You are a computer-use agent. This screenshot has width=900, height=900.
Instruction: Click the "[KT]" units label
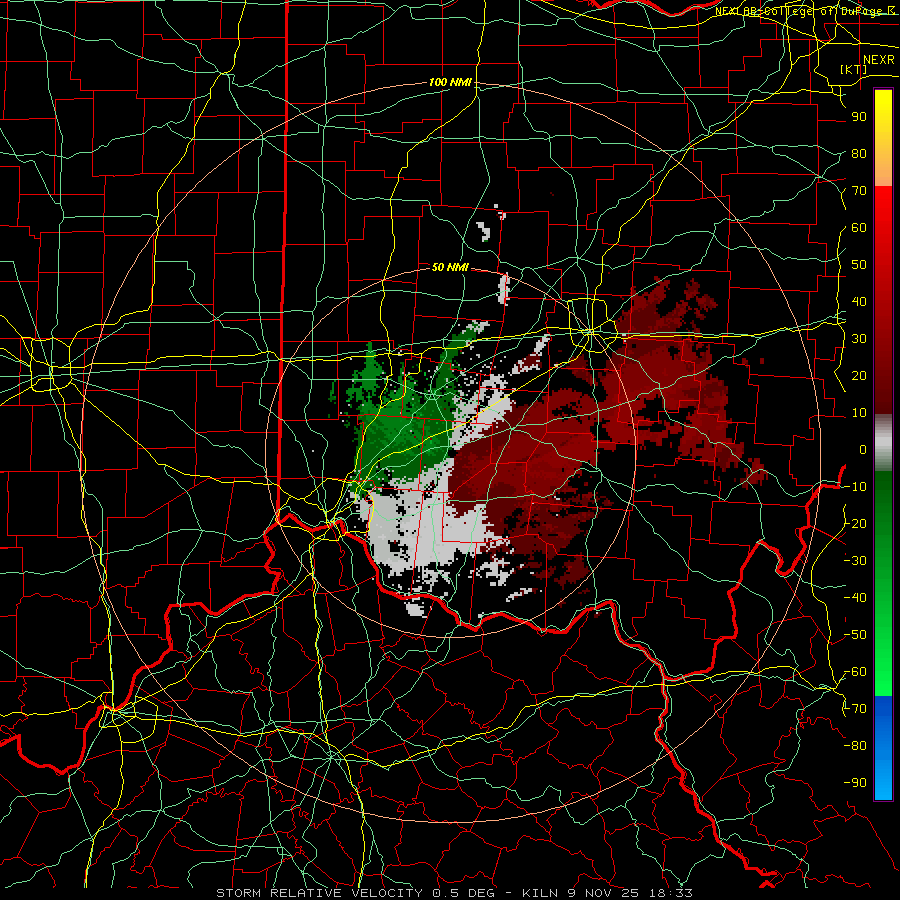coord(854,69)
